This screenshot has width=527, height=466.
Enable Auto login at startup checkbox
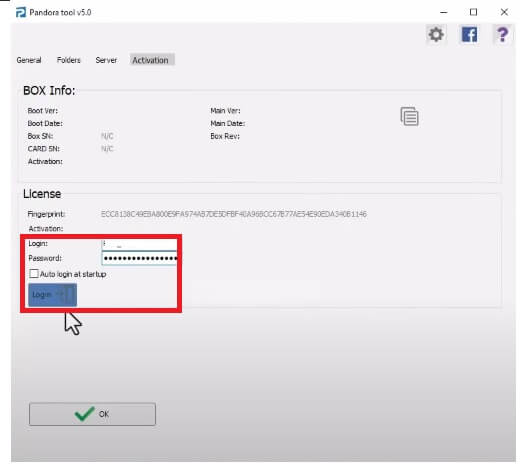click(34, 274)
